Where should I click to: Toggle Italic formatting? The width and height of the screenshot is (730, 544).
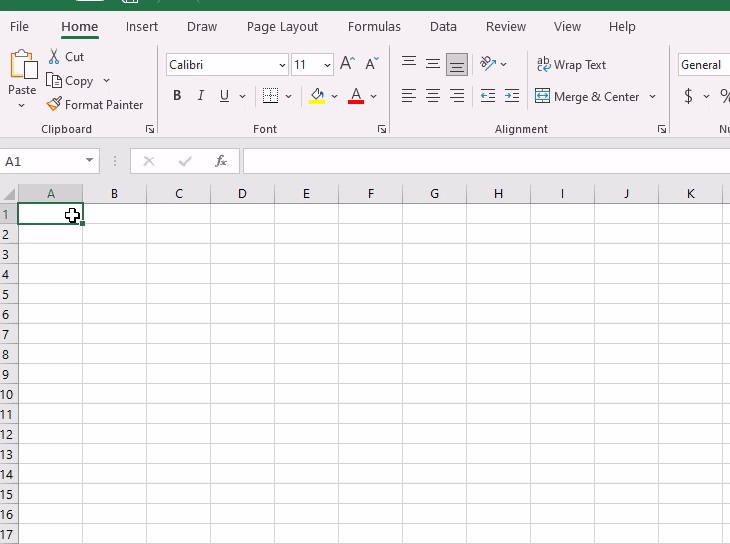tap(201, 96)
